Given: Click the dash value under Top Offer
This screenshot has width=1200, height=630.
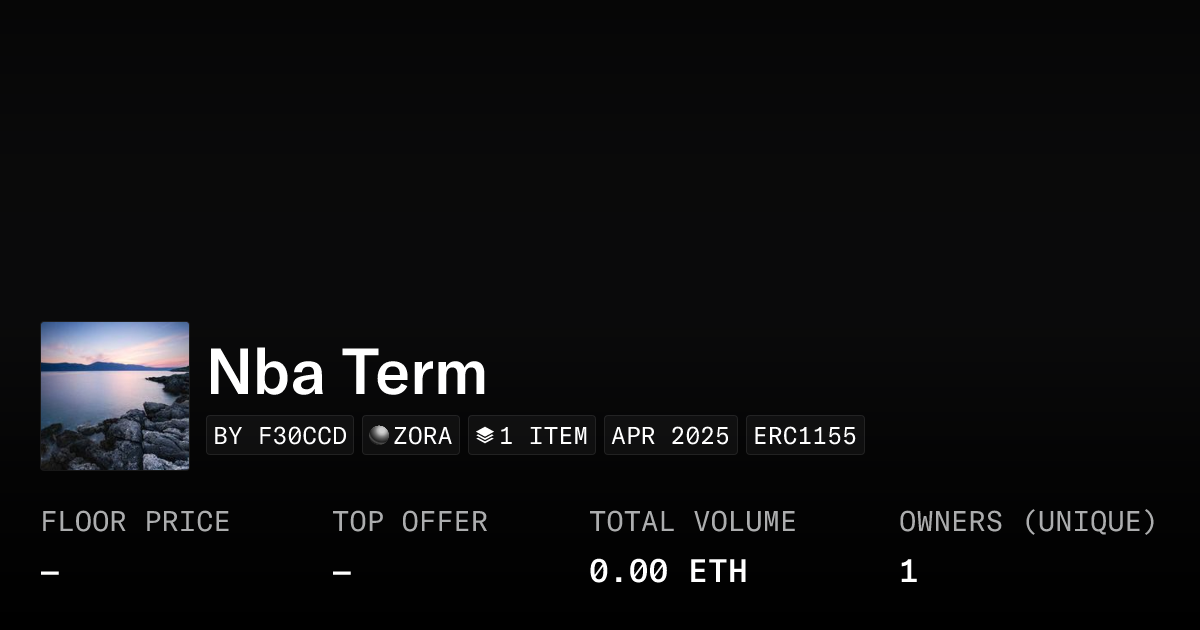Looking at the screenshot, I should tap(342, 573).
